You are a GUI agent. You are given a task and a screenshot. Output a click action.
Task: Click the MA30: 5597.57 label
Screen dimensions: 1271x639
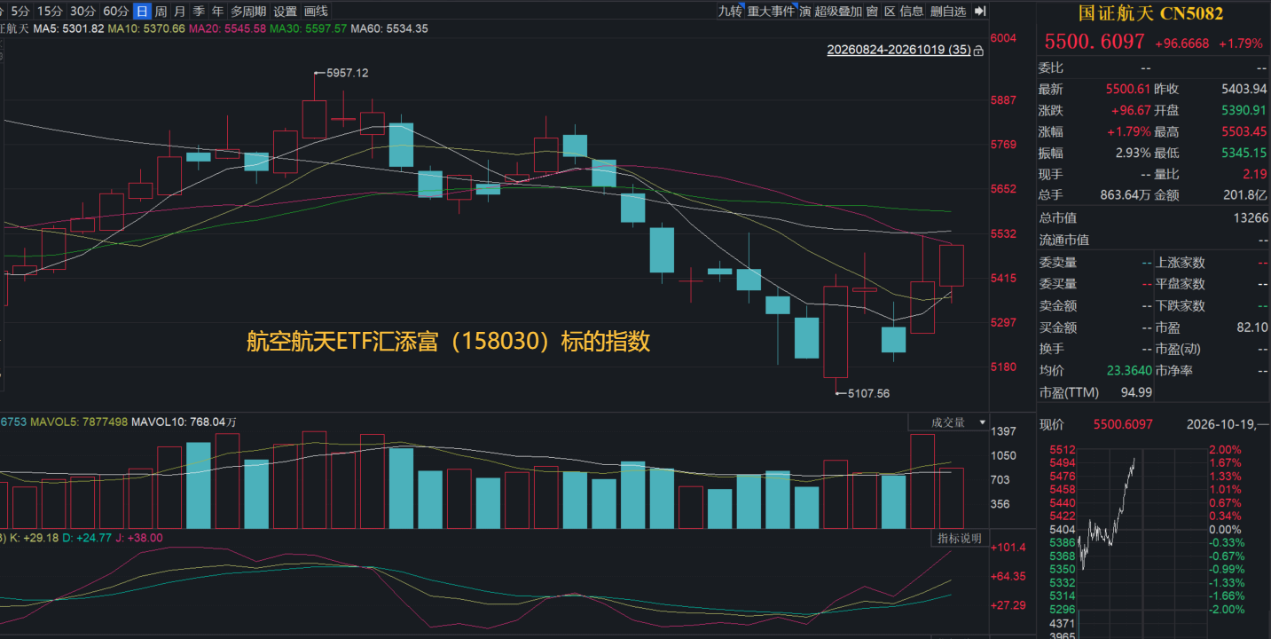click(x=309, y=28)
